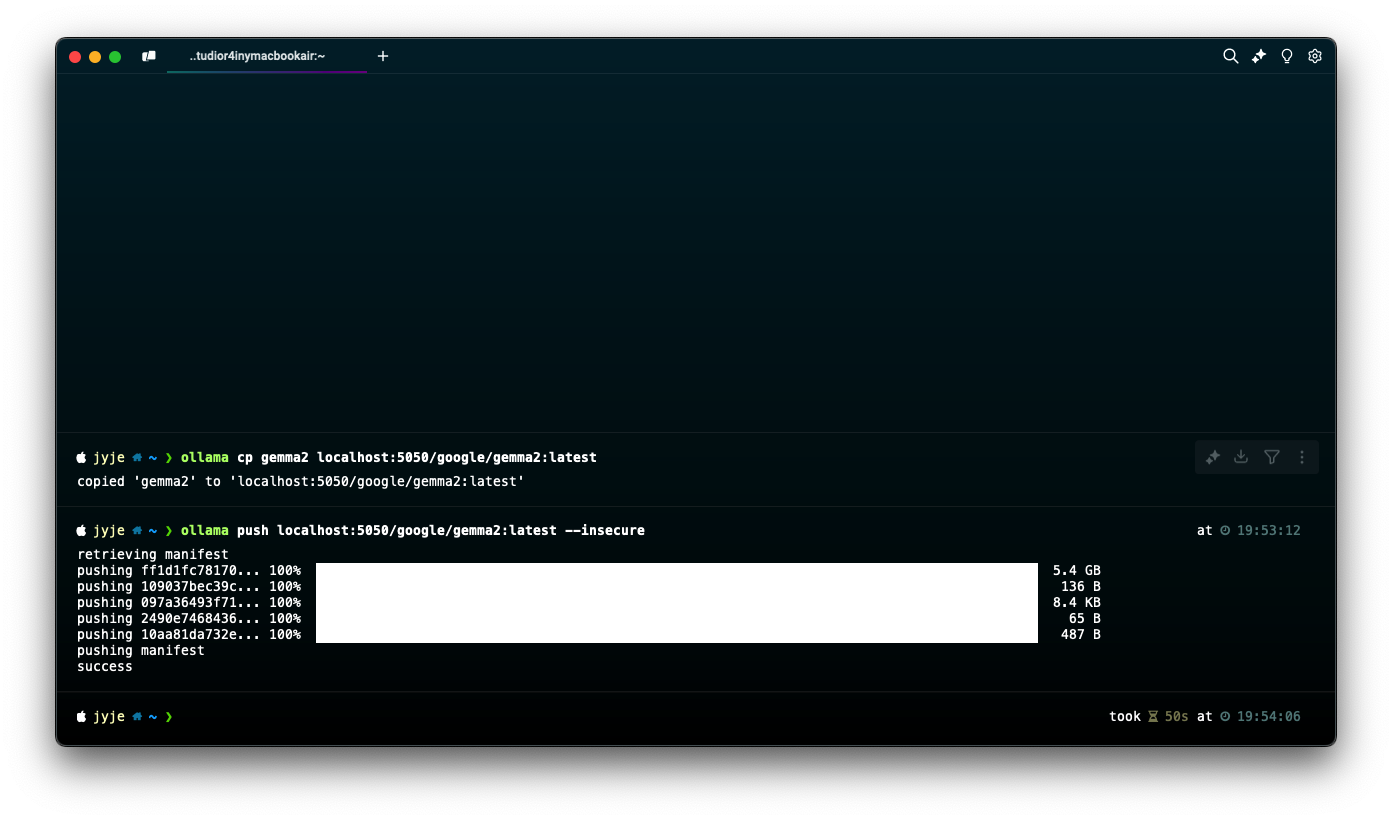Click the '487 B' size value
Screen dimensions: 1392x820
tap(1081, 635)
